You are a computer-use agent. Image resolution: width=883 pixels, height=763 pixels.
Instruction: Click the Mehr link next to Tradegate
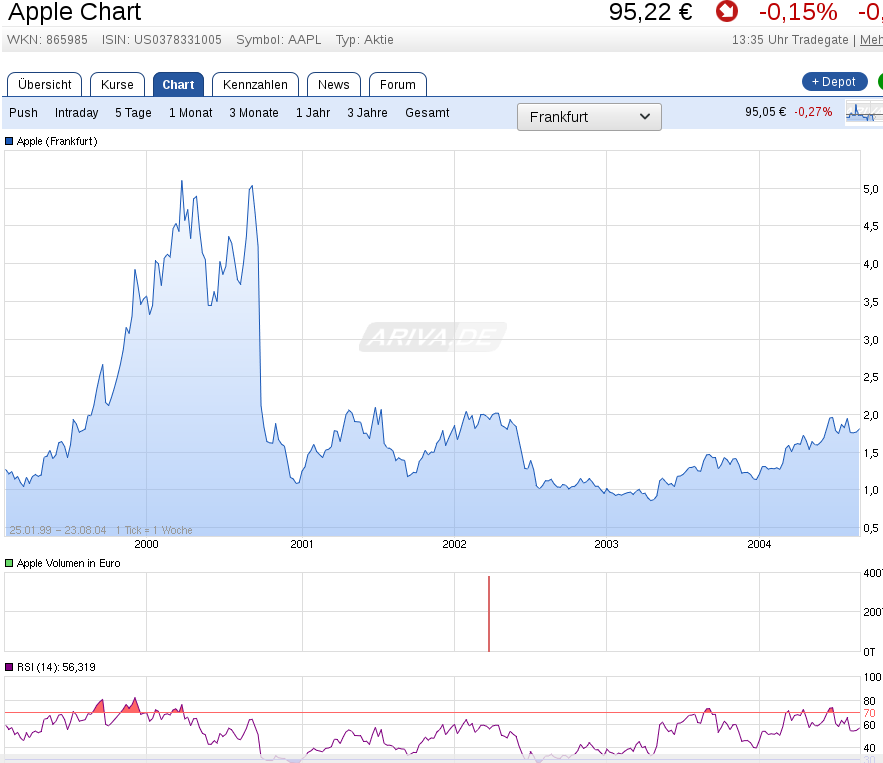[x=870, y=40]
